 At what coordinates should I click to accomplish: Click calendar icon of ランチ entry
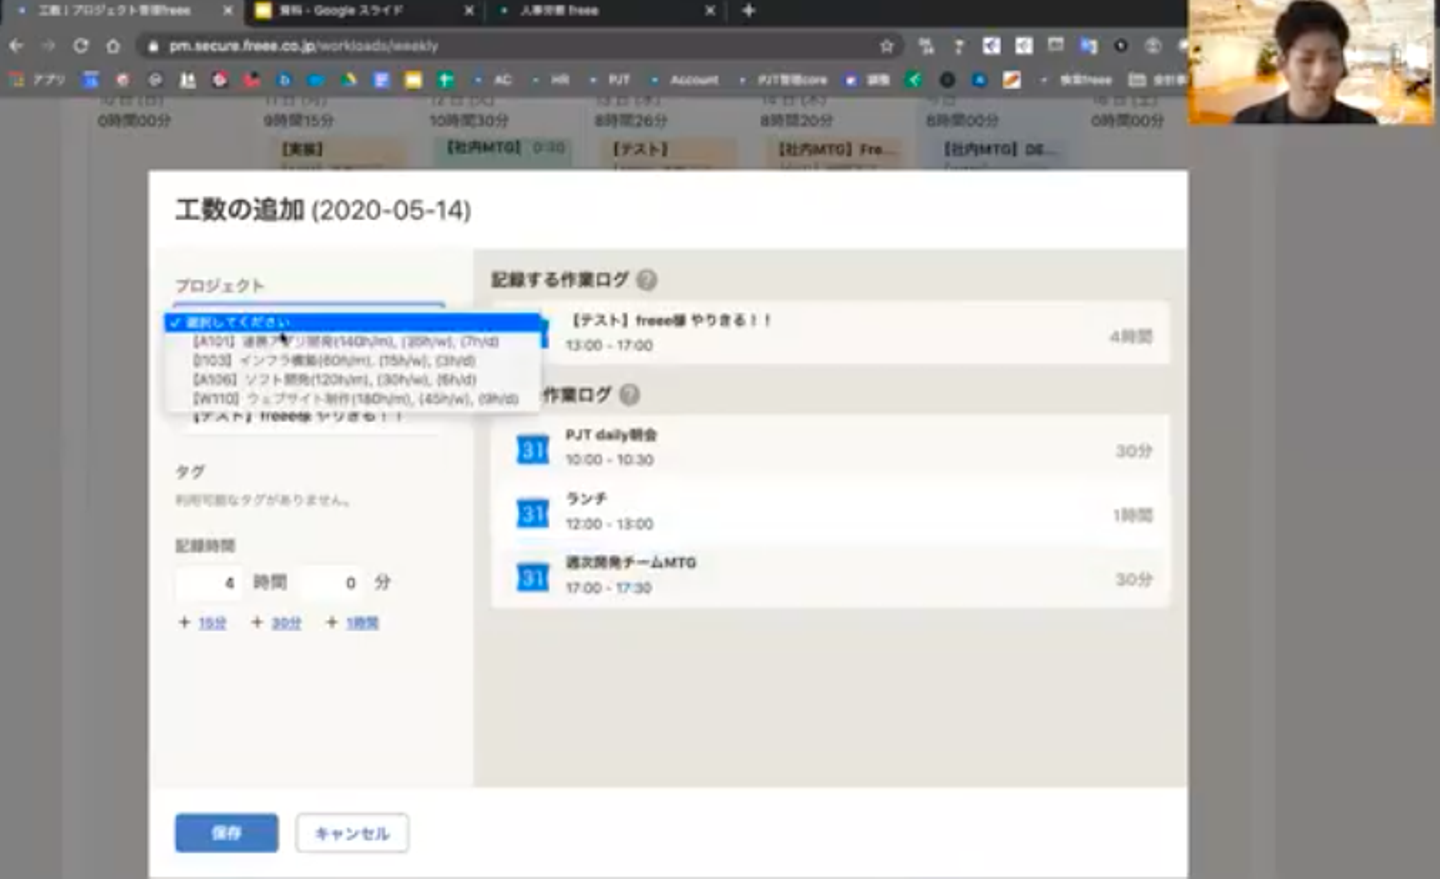pos(532,513)
